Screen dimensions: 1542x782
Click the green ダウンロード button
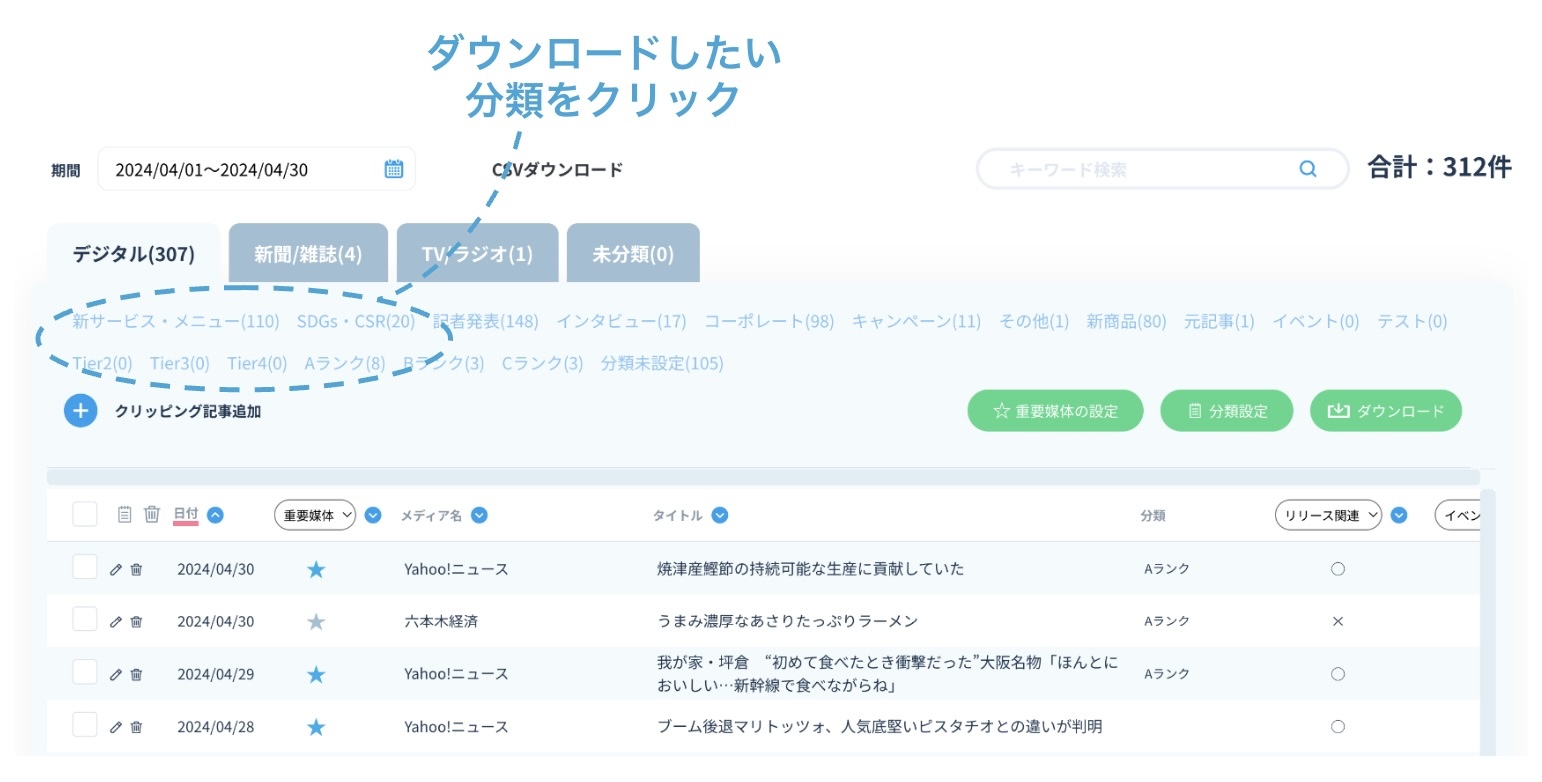pos(1385,411)
